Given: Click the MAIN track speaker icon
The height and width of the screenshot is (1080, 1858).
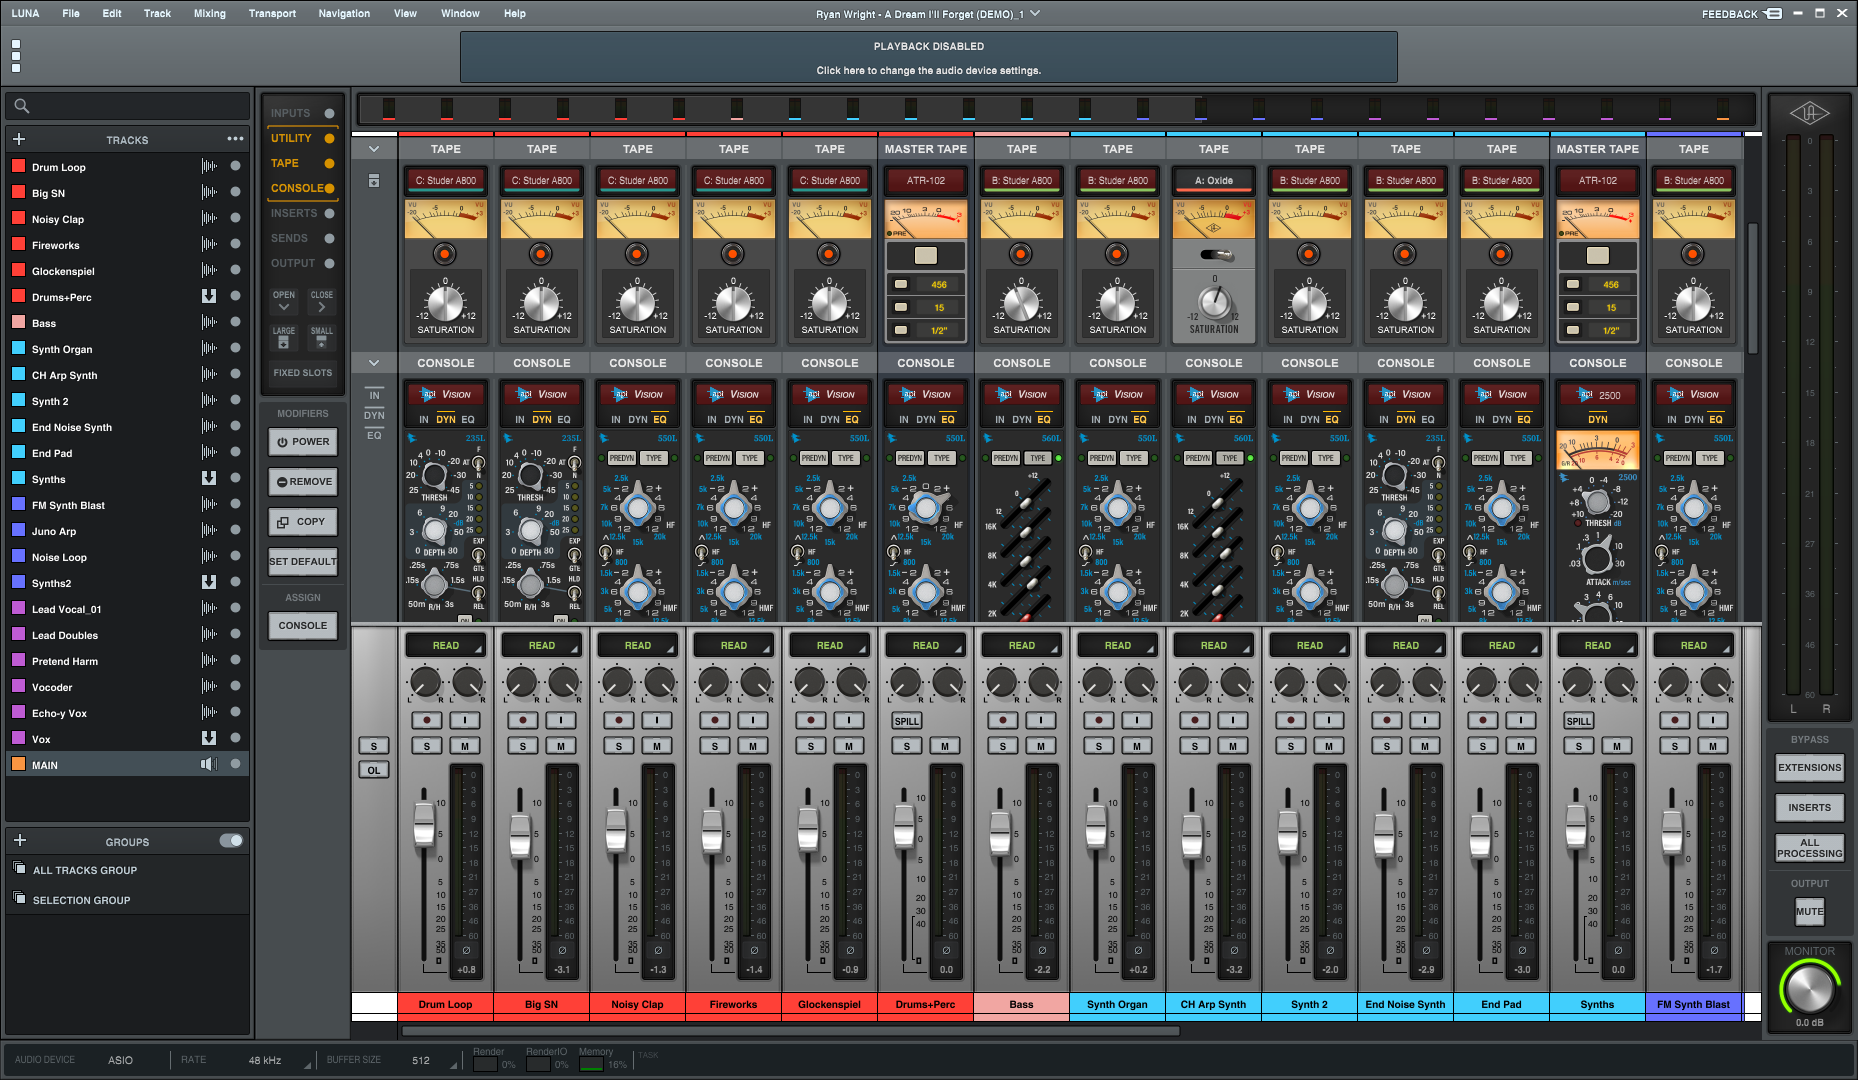Looking at the screenshot, I should tap(208, 764).
